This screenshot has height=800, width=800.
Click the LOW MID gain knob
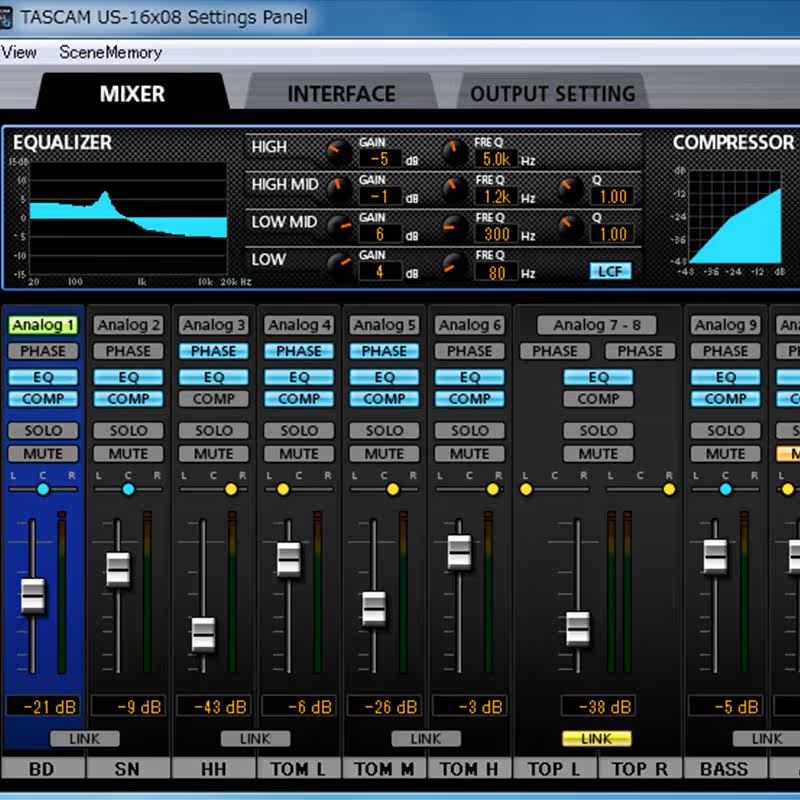click(339, 227)
